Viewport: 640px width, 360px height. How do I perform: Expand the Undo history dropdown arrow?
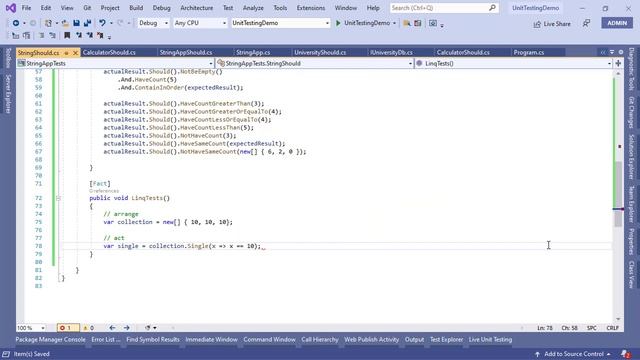111,23
